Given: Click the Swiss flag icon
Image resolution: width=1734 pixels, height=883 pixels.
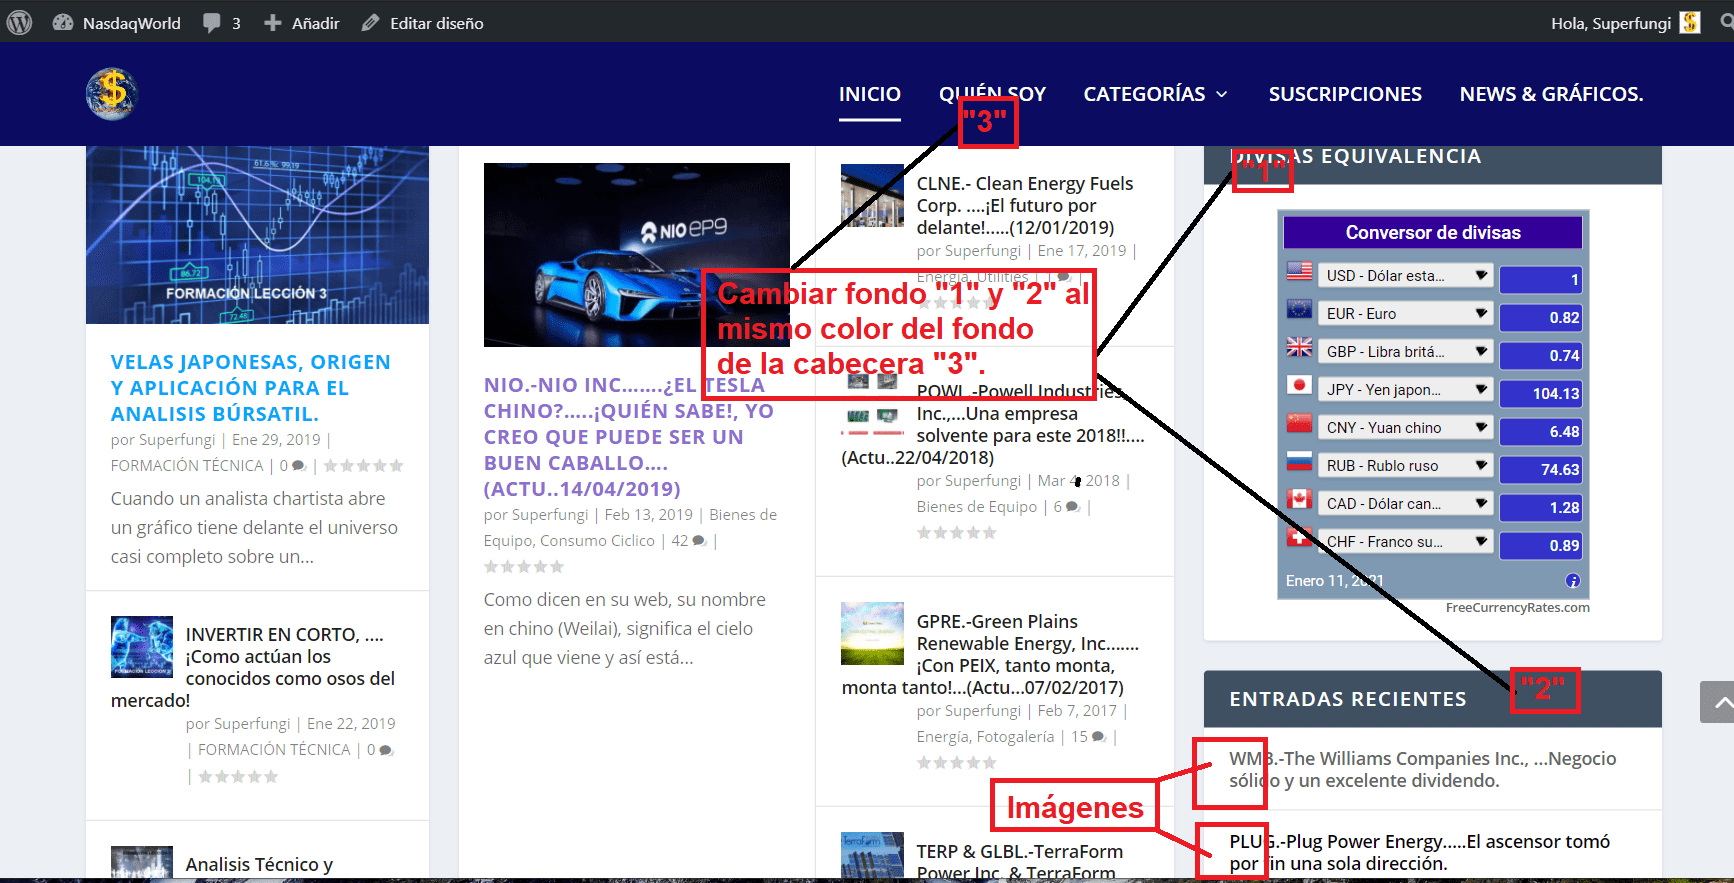Looking at the screenshot, I should pos(1299,537).
